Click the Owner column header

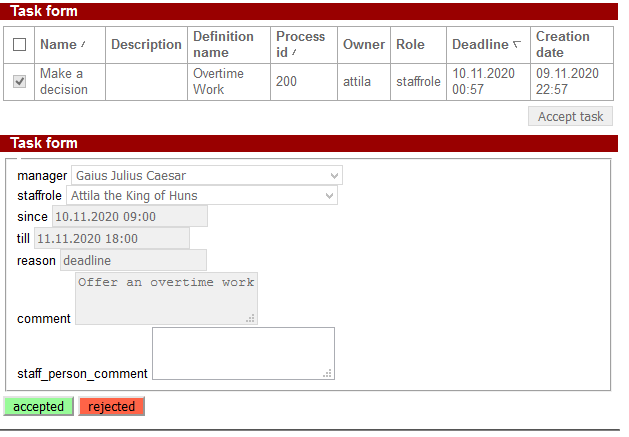point(363,45)
